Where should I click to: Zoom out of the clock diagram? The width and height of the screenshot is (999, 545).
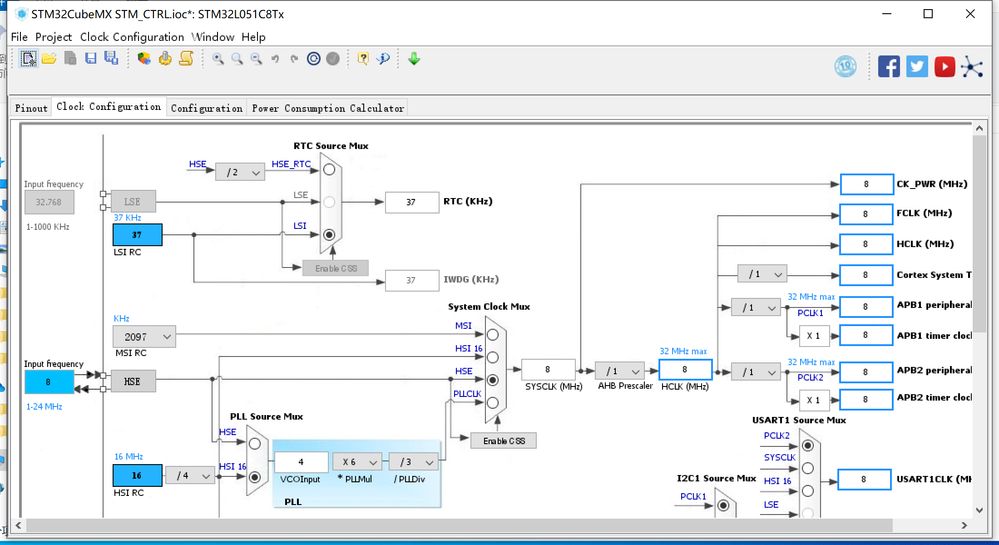(x=256, y=59)
